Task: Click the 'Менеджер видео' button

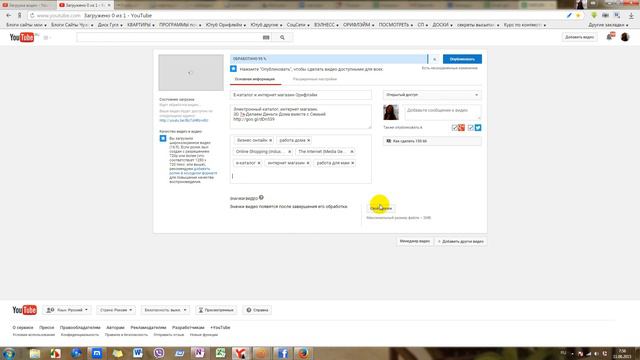Action: pyautogui.click(x=414, y=241)
